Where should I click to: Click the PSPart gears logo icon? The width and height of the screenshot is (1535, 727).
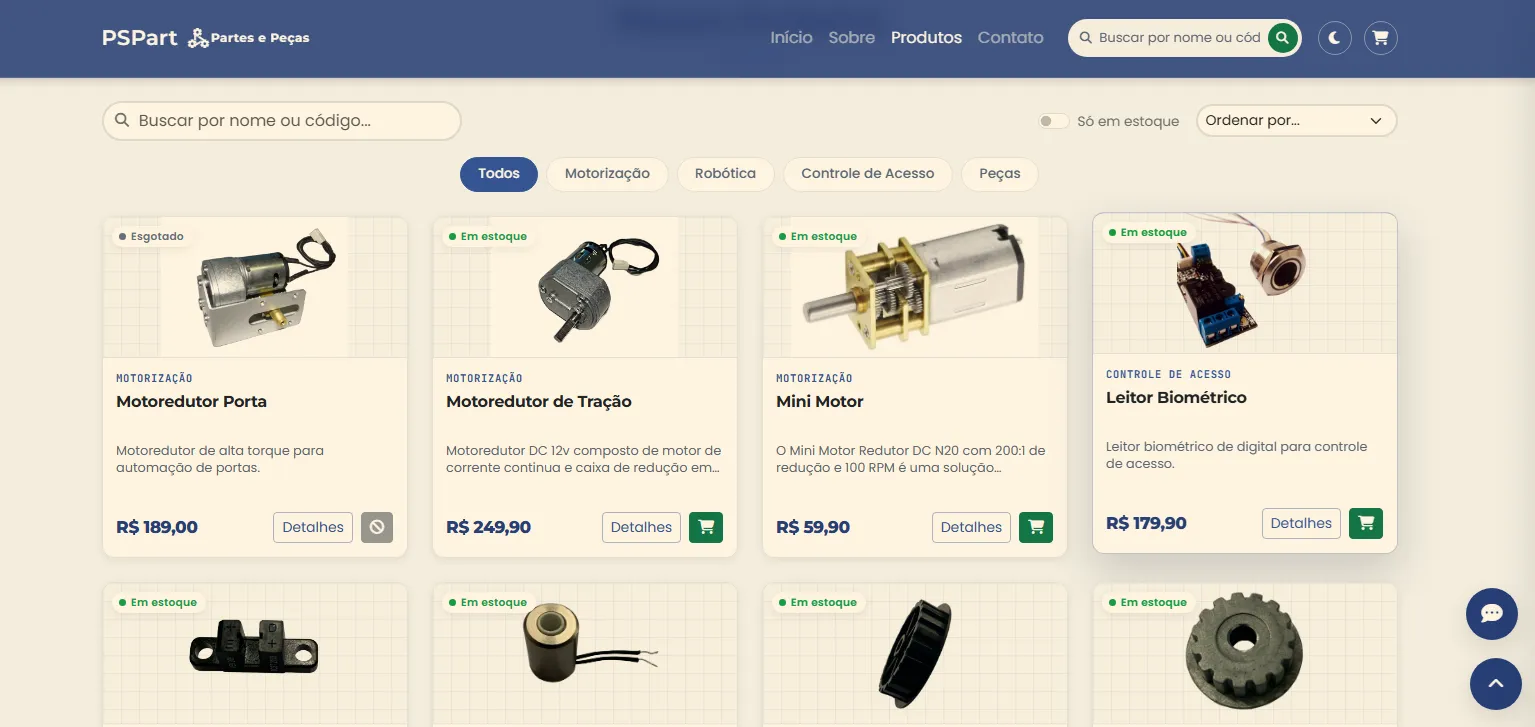click(198, 38)
